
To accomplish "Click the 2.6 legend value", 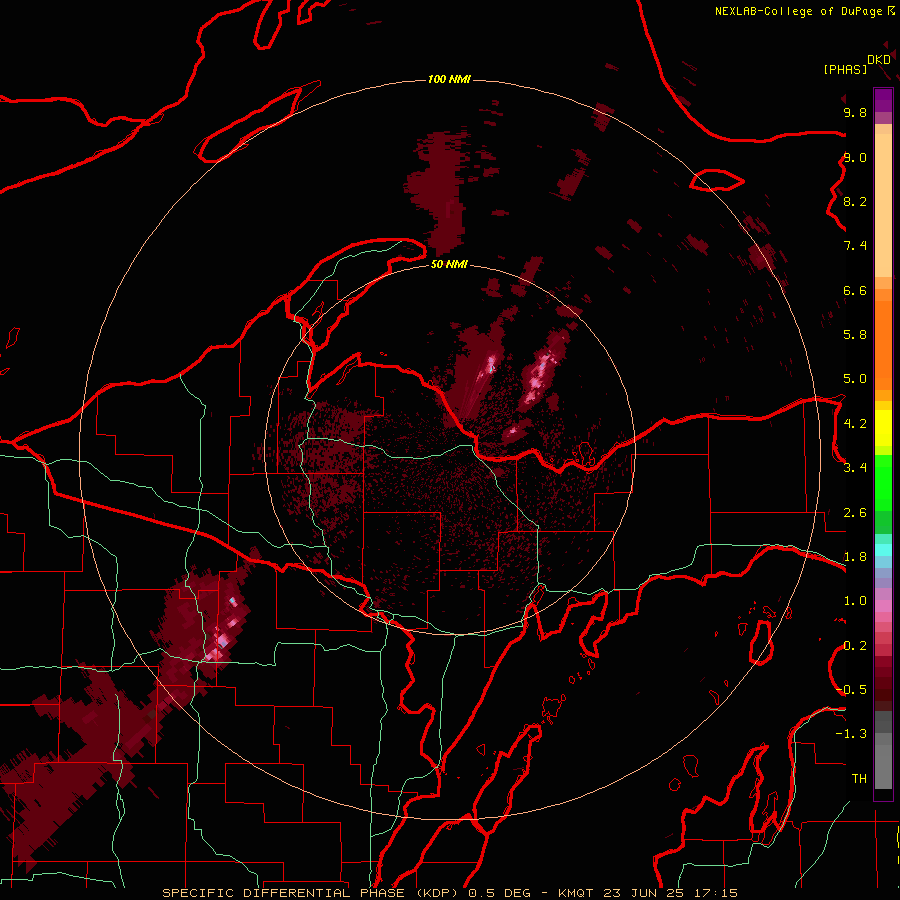I will [x=855, y=513].
